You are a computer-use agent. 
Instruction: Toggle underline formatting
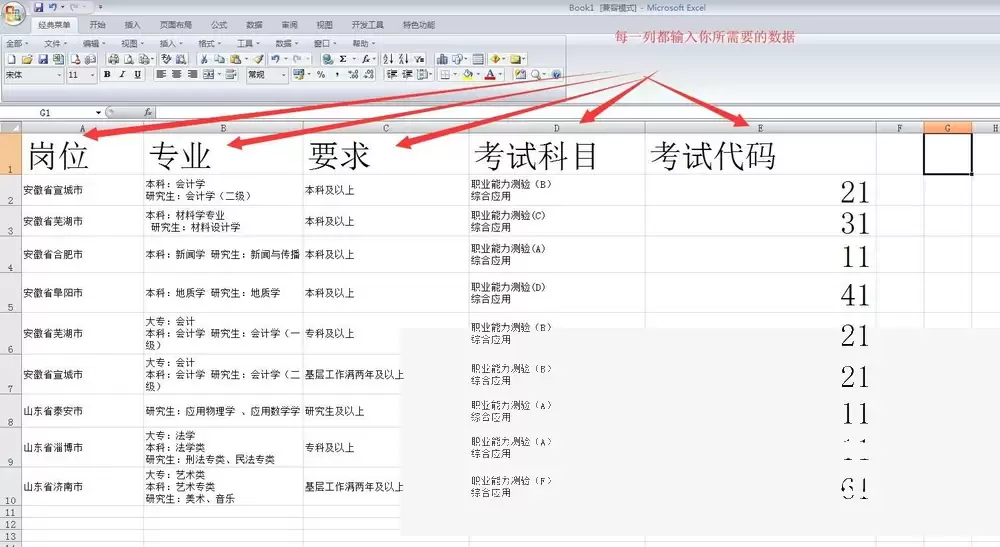click(x=137, y=75)
